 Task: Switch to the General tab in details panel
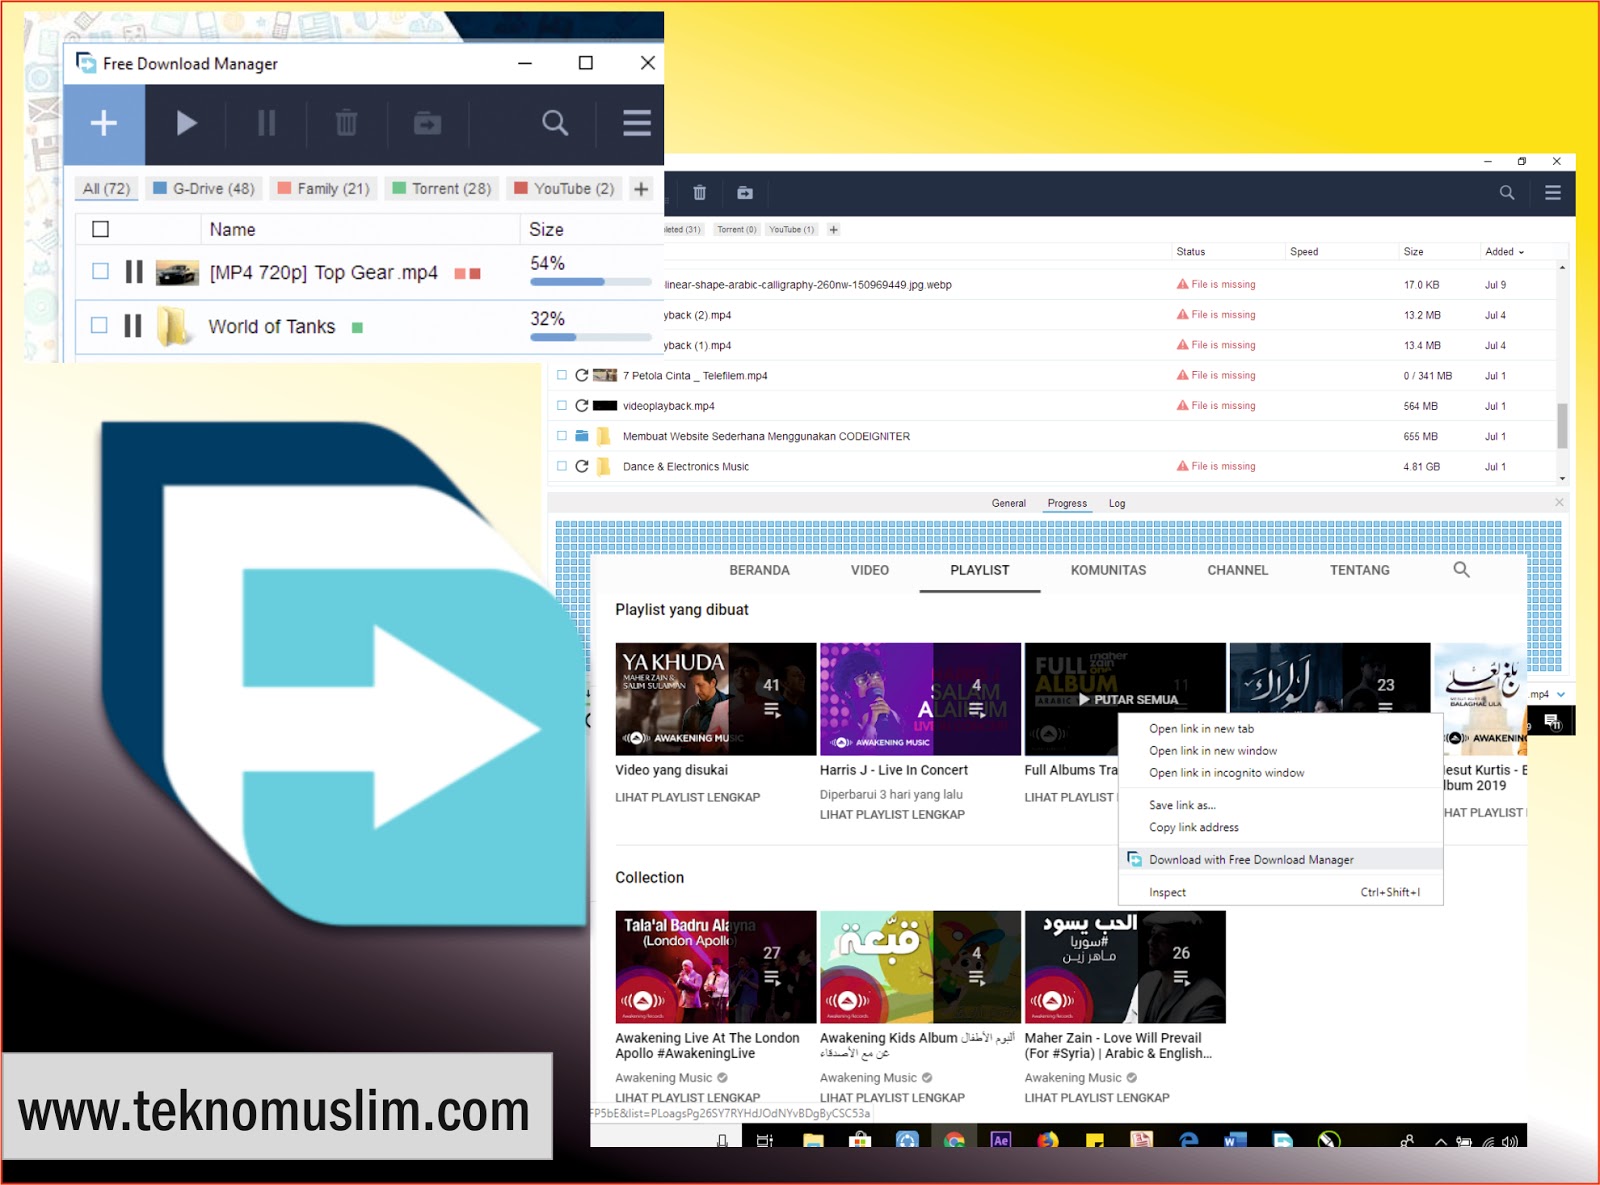pos(1008,503)
